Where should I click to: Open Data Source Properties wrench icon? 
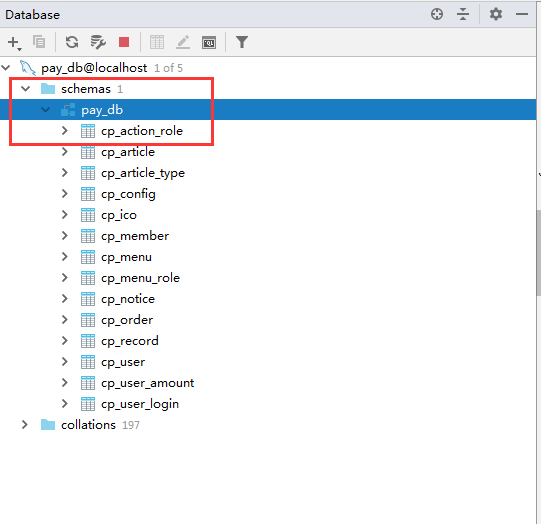pos(98,42)
